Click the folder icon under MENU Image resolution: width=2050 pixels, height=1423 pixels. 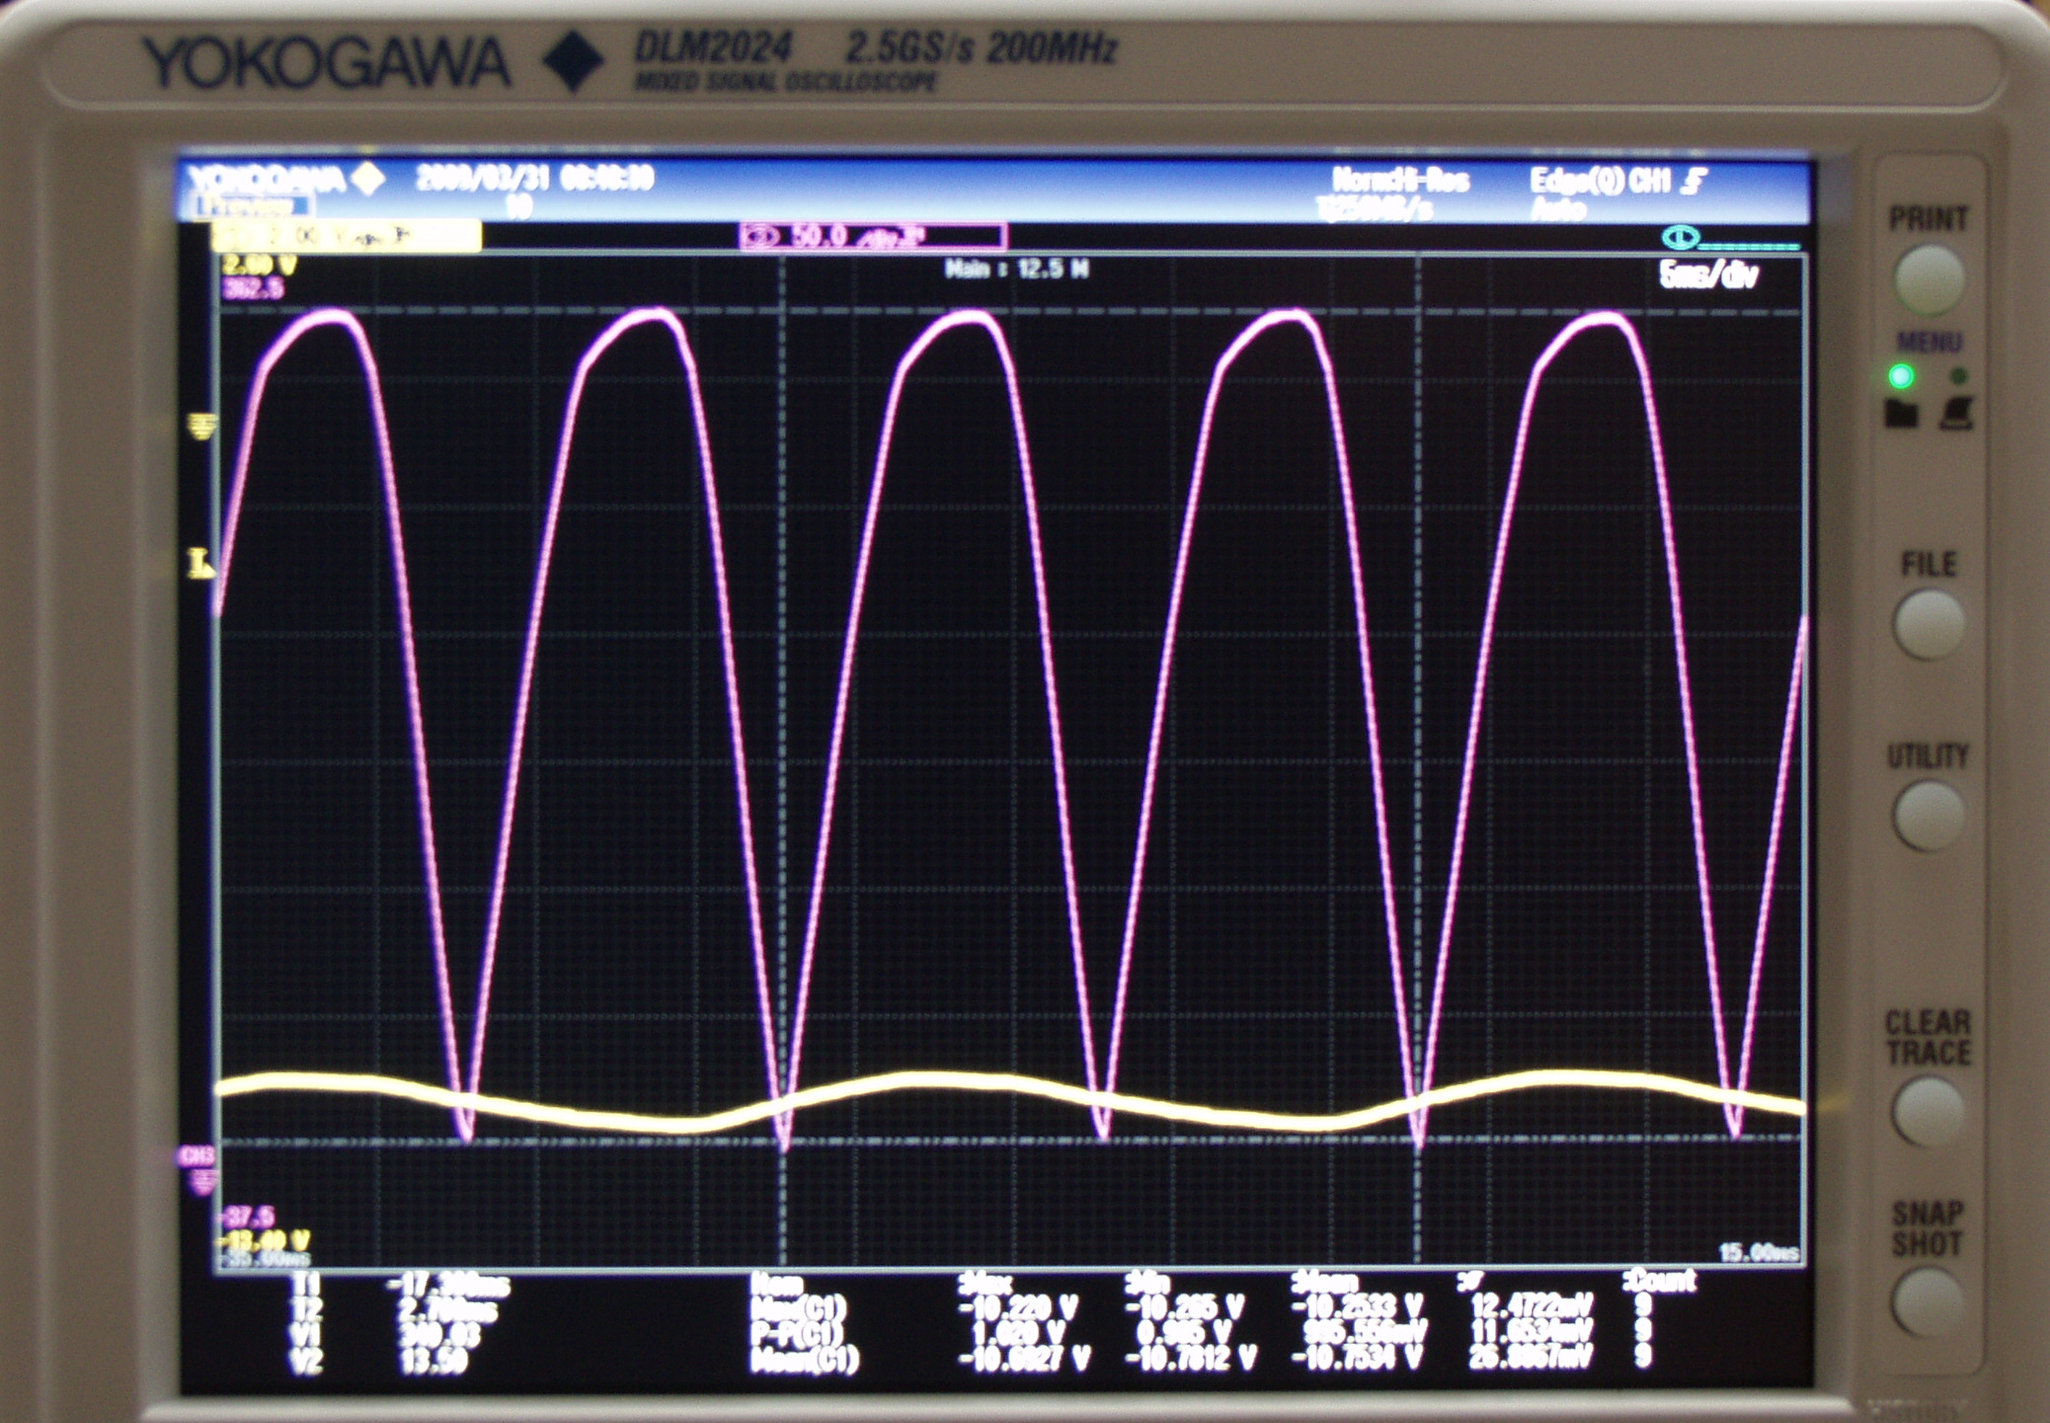click(1900, 413)
